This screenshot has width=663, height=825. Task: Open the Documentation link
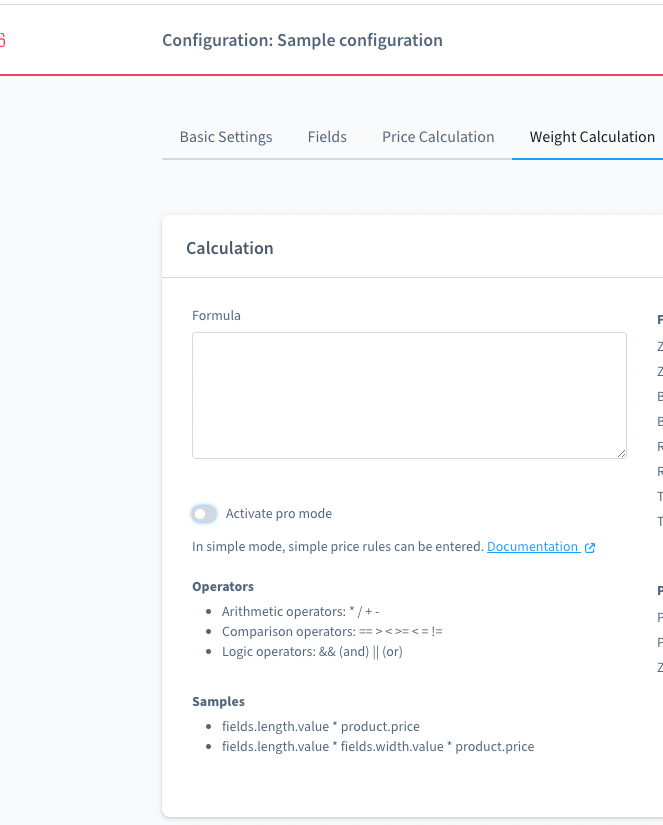click(532, 547)
